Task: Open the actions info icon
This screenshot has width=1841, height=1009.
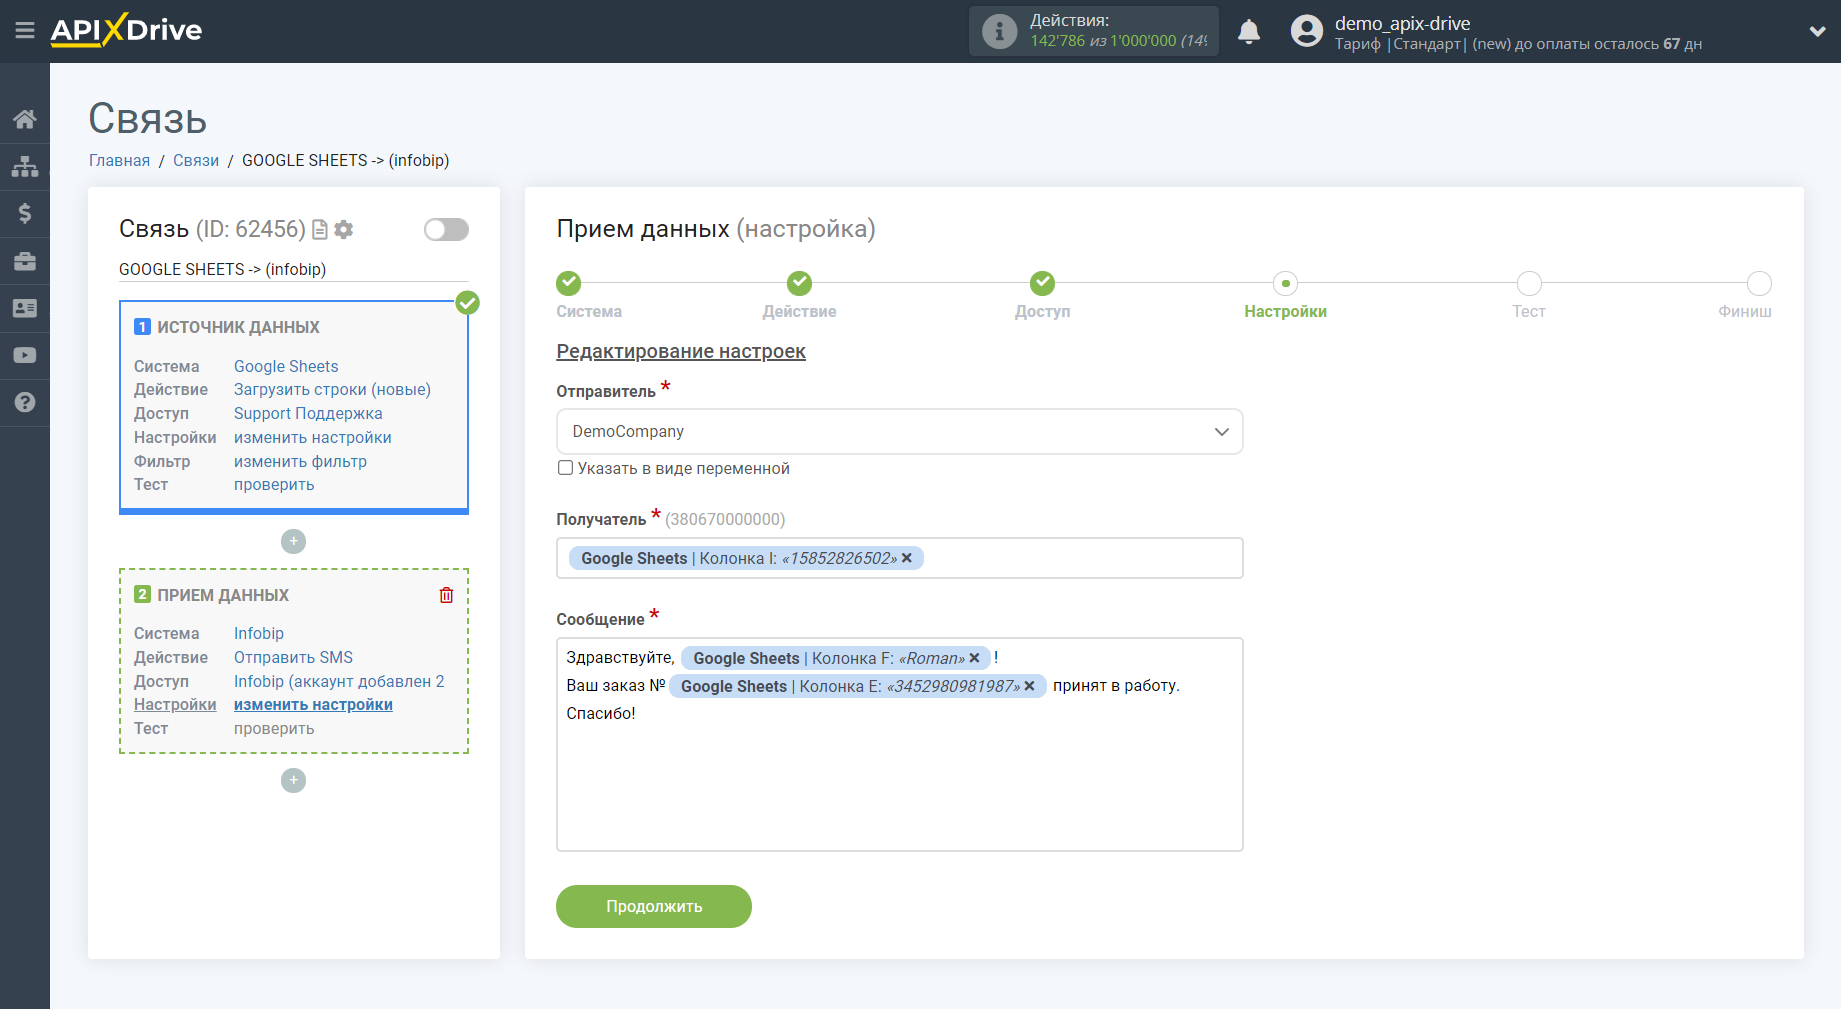Action: pyautogui.click(x=999, y=31)
